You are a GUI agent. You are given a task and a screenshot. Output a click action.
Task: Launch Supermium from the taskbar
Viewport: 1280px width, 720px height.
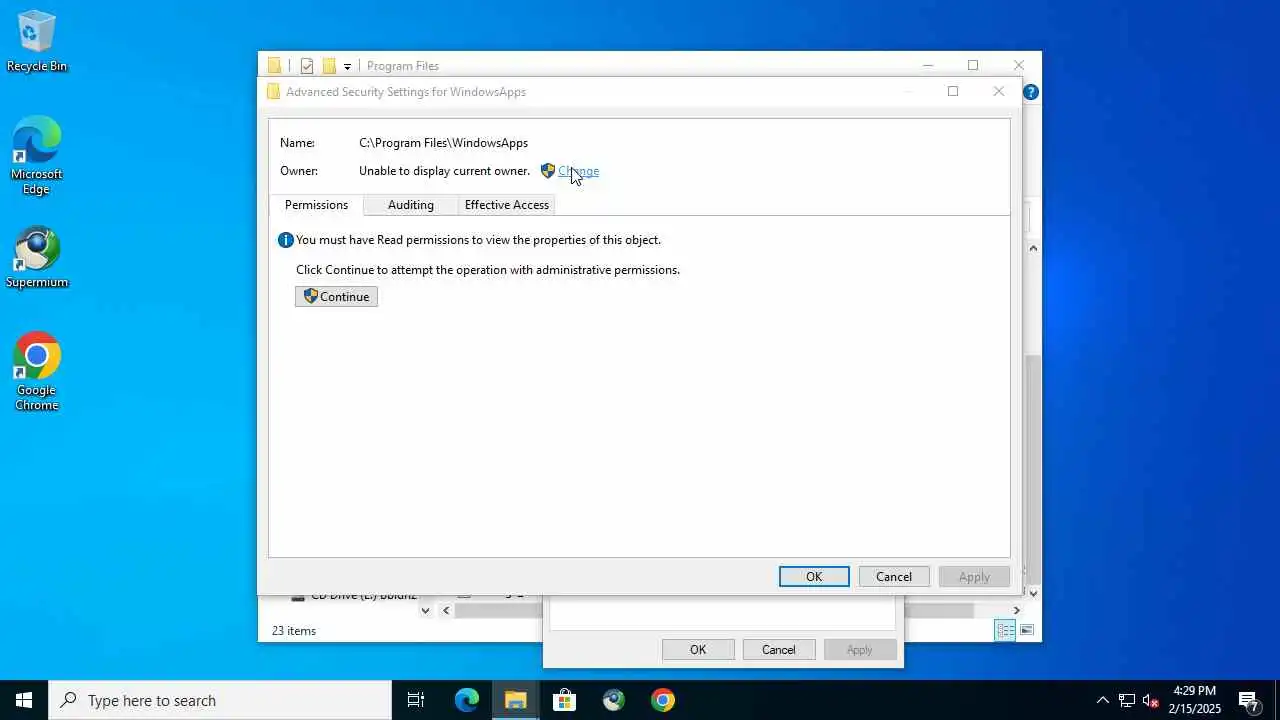point(614,700)
